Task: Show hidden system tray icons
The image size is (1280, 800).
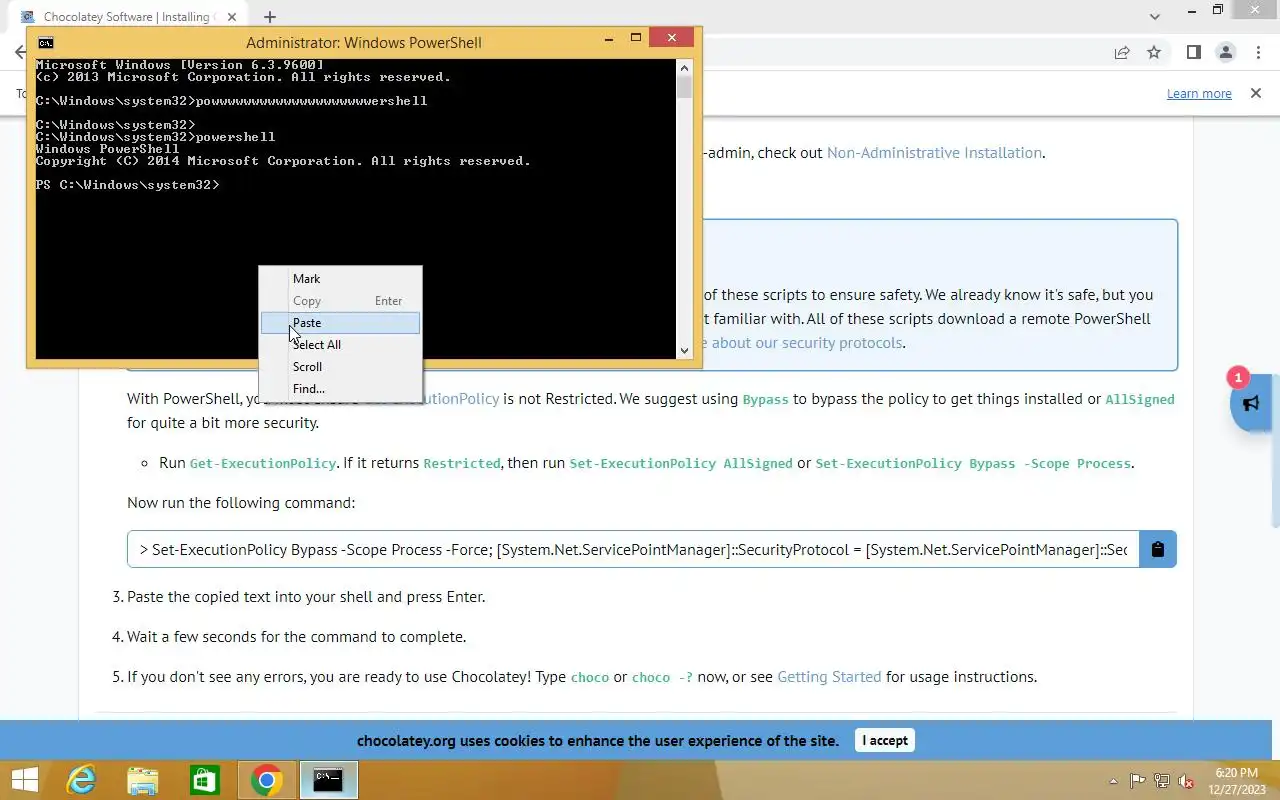Action: click(x=1114, y=781)
